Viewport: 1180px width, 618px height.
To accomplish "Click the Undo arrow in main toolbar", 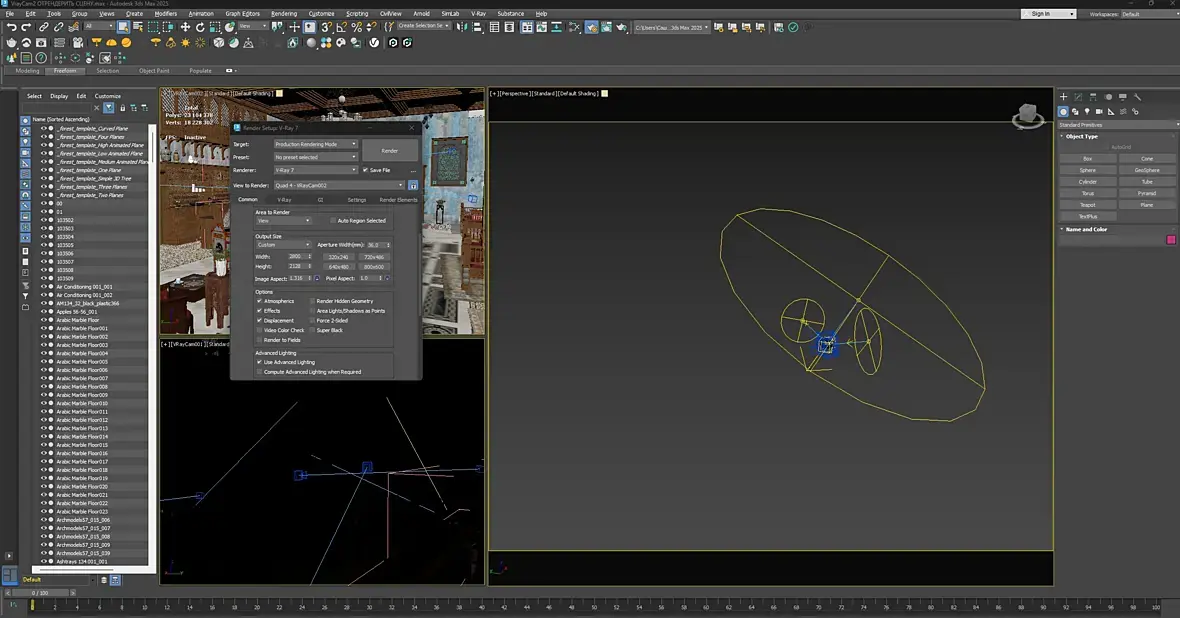I will 11,27.
